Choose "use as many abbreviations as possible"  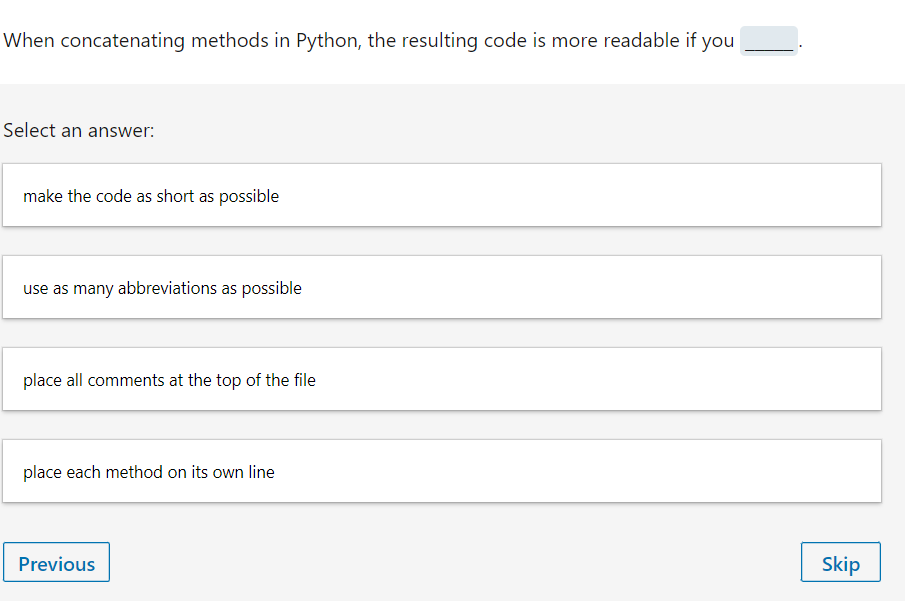pos(441,288)
